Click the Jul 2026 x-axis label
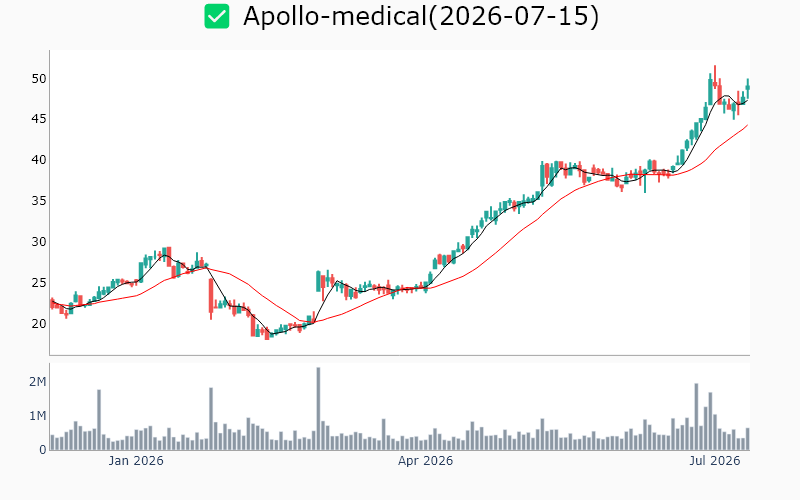The image size is (800, 500). pos(714,461)
